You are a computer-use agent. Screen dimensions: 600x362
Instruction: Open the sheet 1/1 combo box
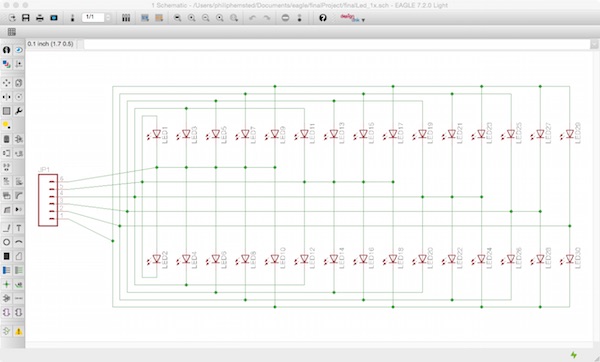[x=93, y=17]
